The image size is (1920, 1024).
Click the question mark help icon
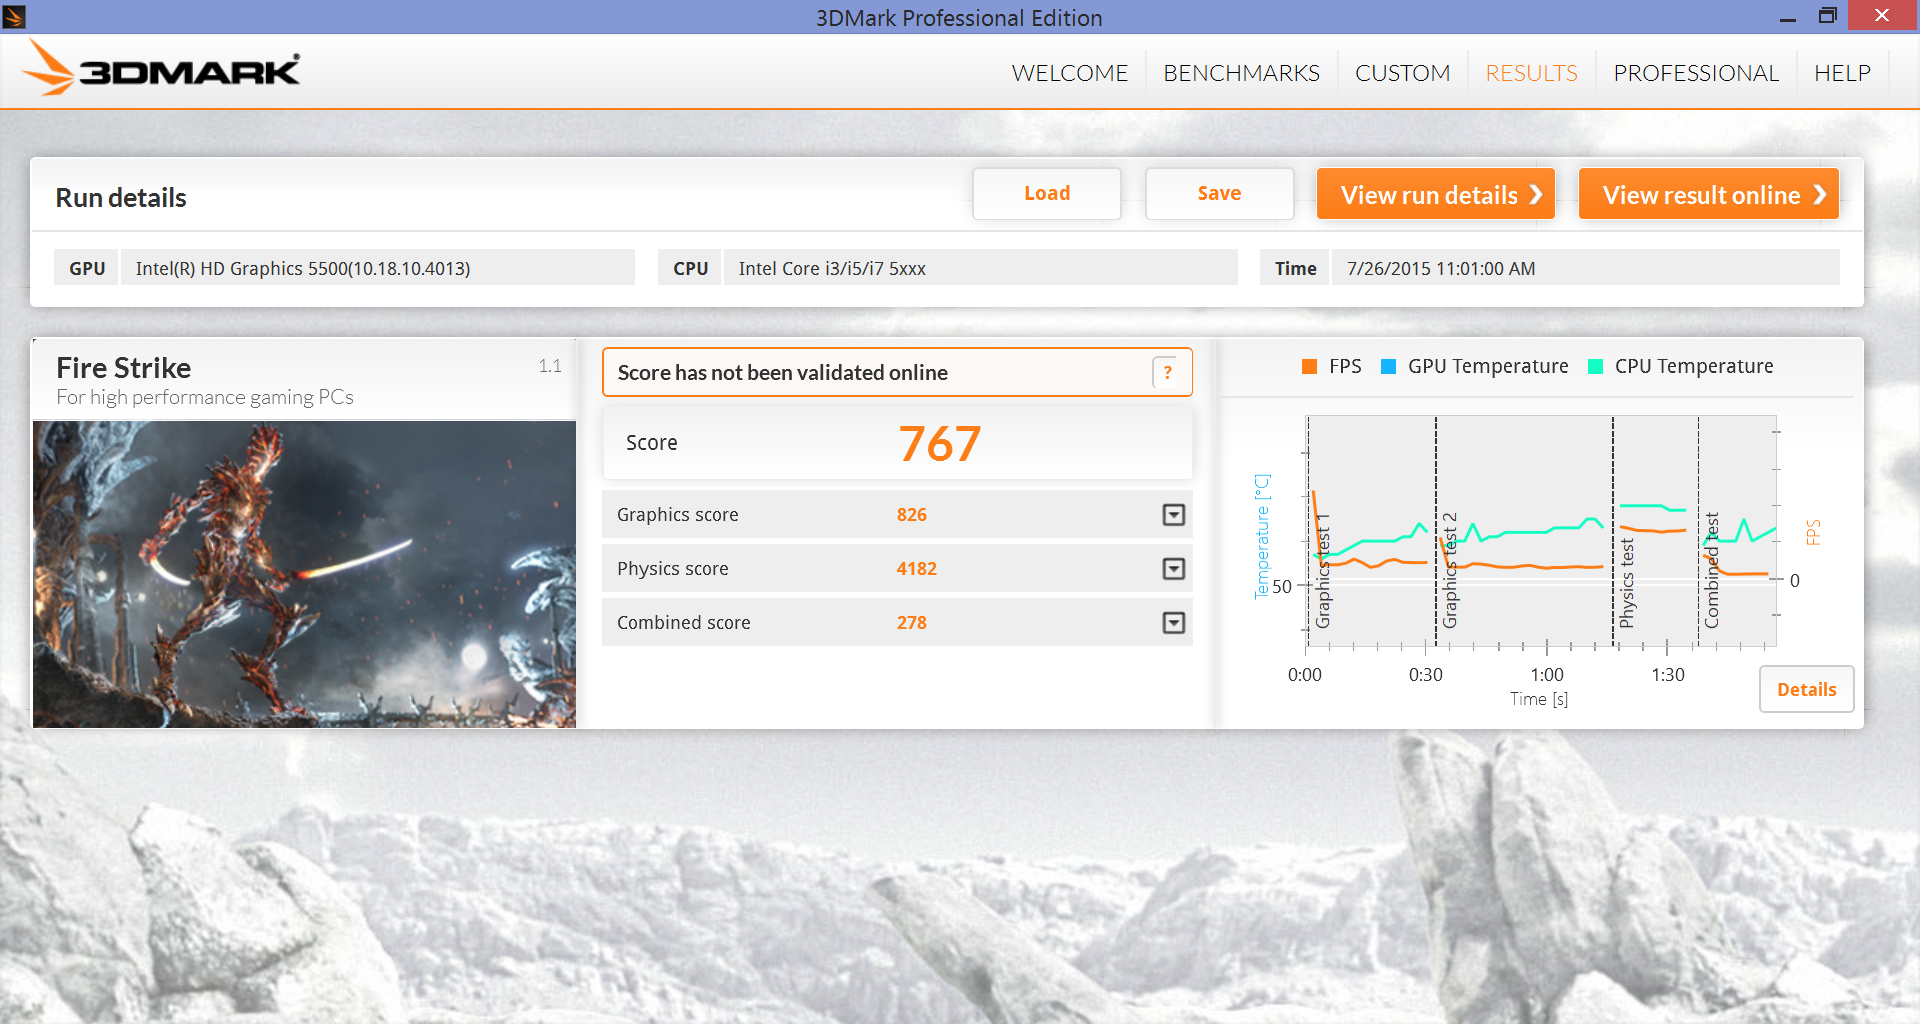1166,372
